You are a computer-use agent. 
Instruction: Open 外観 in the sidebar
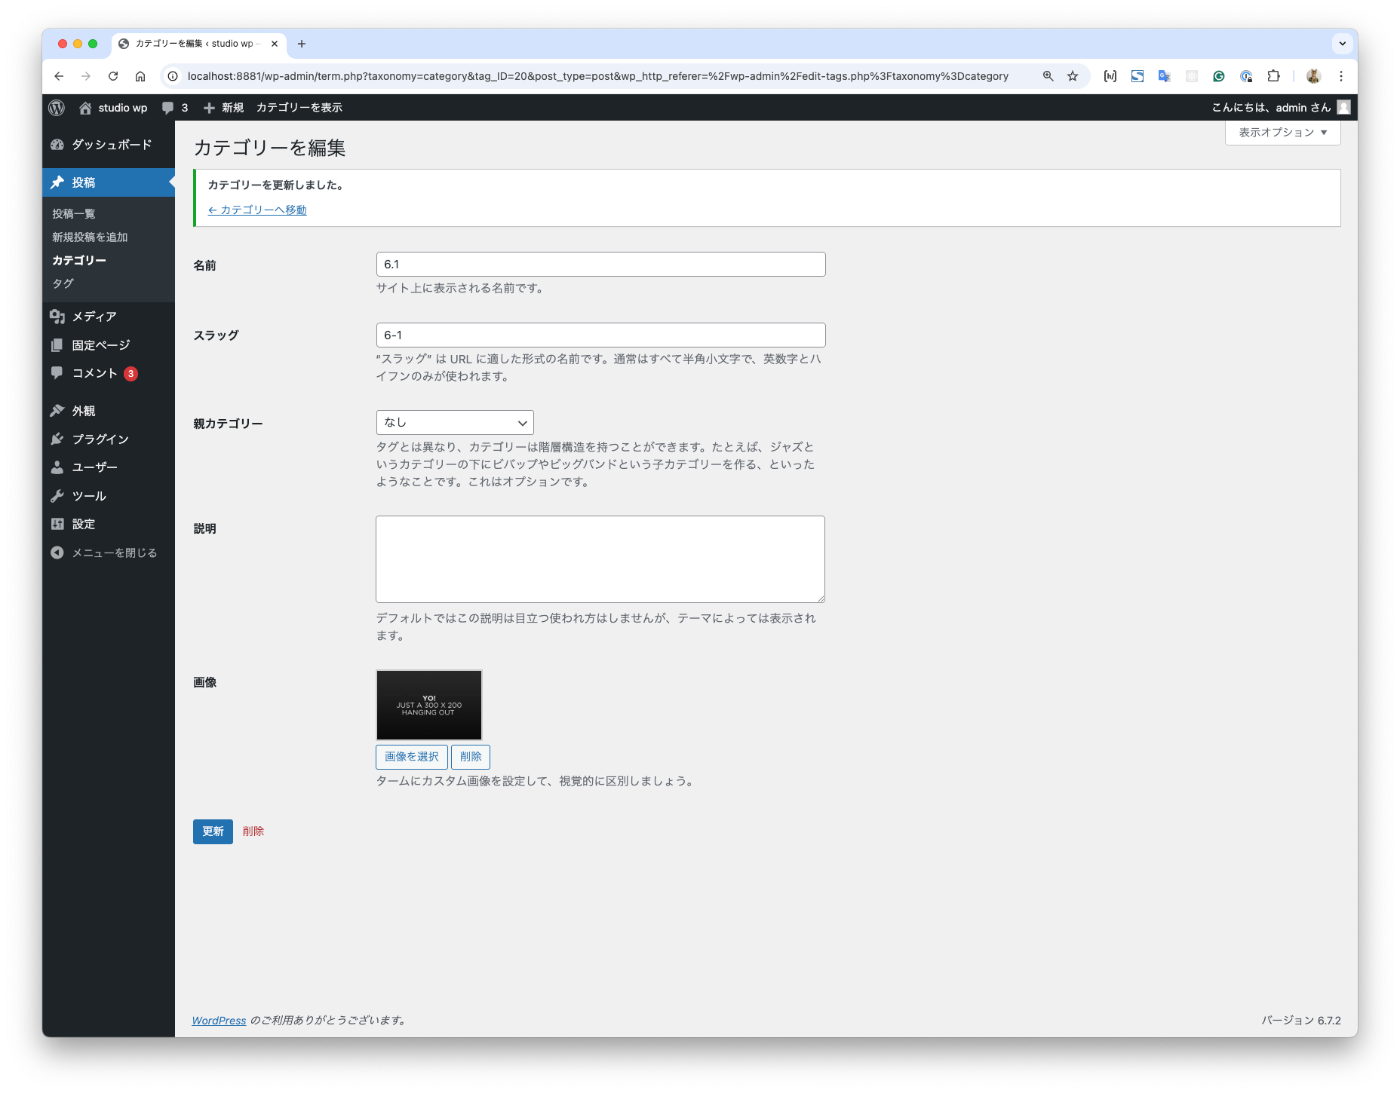[108, 411]
